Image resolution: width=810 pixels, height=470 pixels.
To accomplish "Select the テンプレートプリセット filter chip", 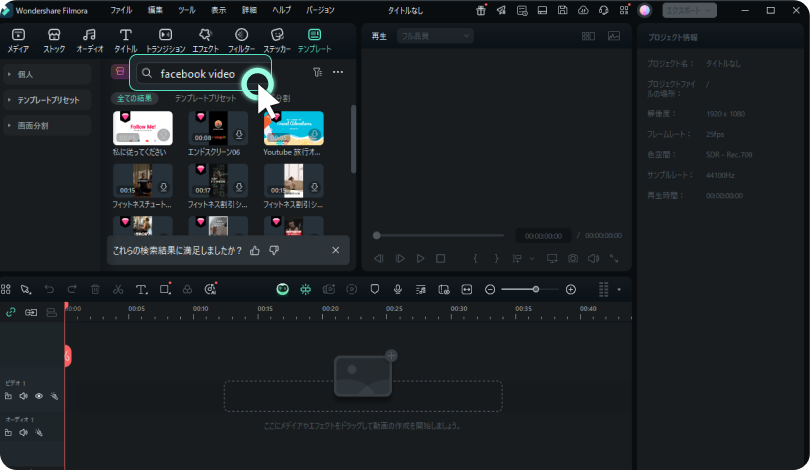I will point(205,98).
